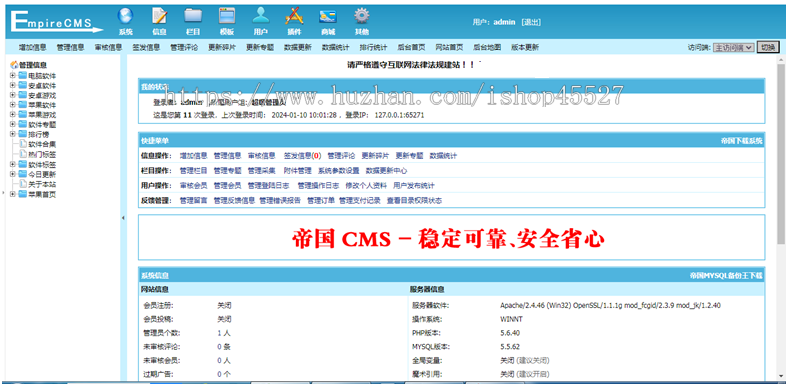Open 管理会员 in the quick menu
Viewport: 788px width, 386px height.
coord(227,185)
